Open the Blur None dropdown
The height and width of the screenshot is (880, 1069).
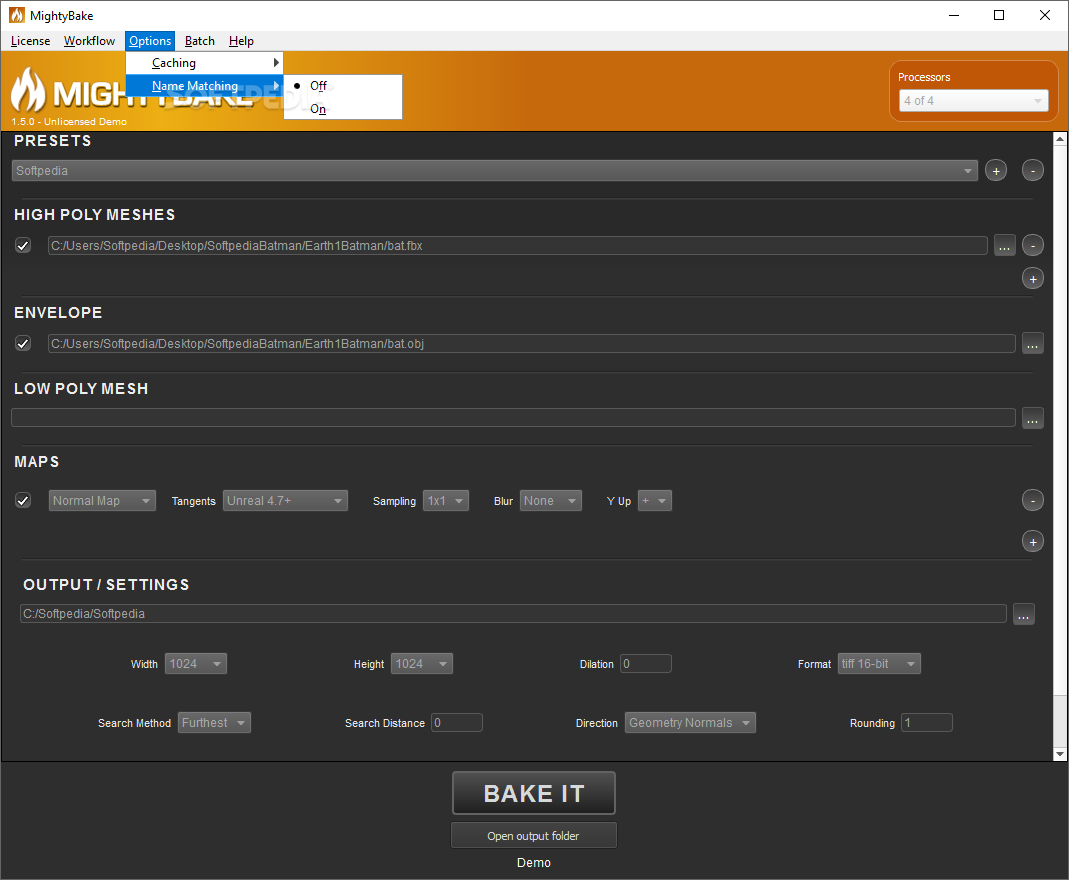551,501
